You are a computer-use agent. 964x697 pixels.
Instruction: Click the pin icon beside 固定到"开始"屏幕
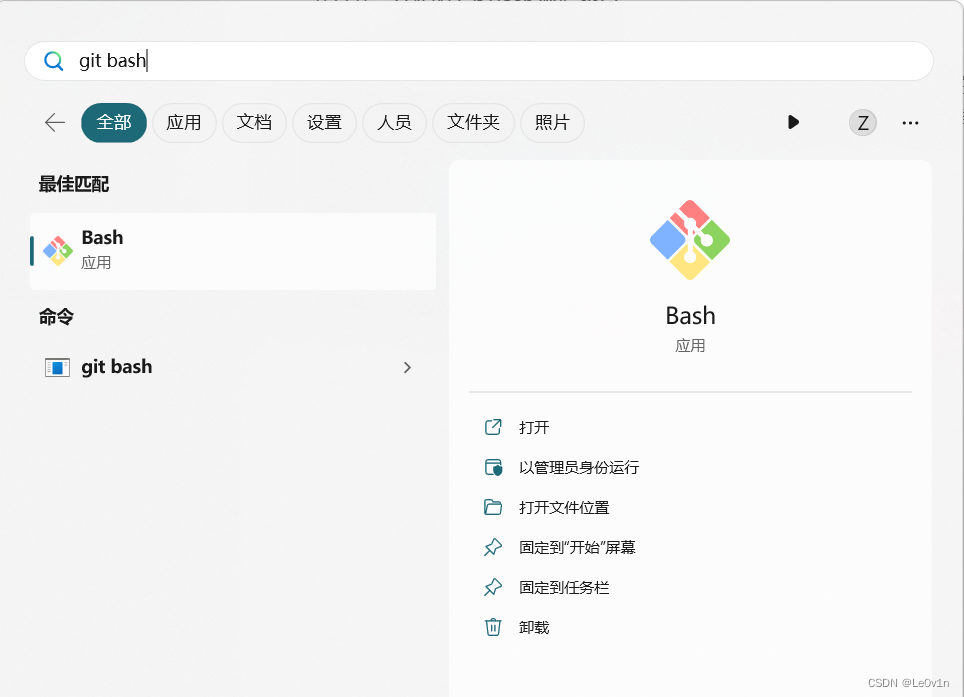(493, 547)
